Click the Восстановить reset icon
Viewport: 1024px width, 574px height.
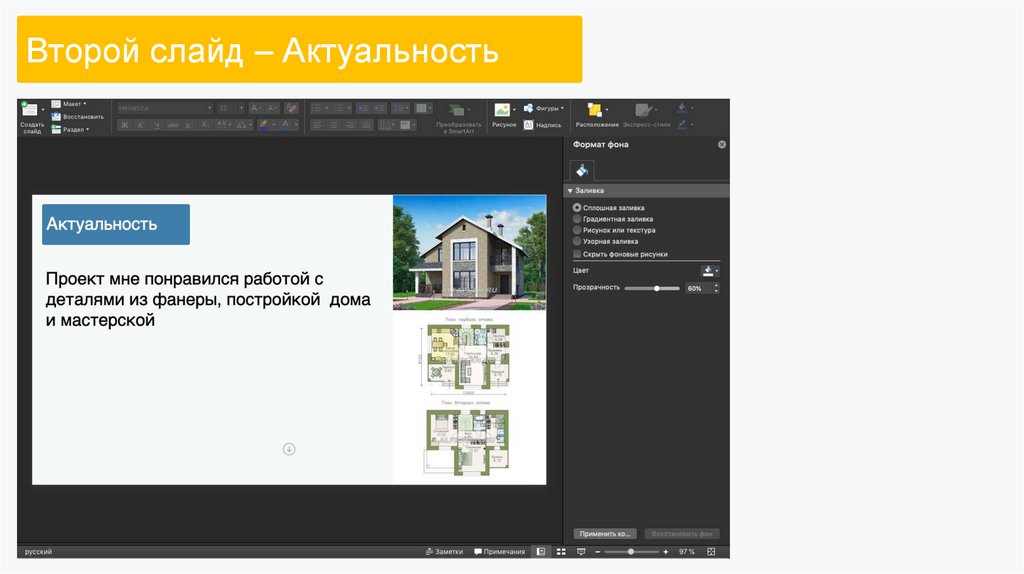click(56, 116)
